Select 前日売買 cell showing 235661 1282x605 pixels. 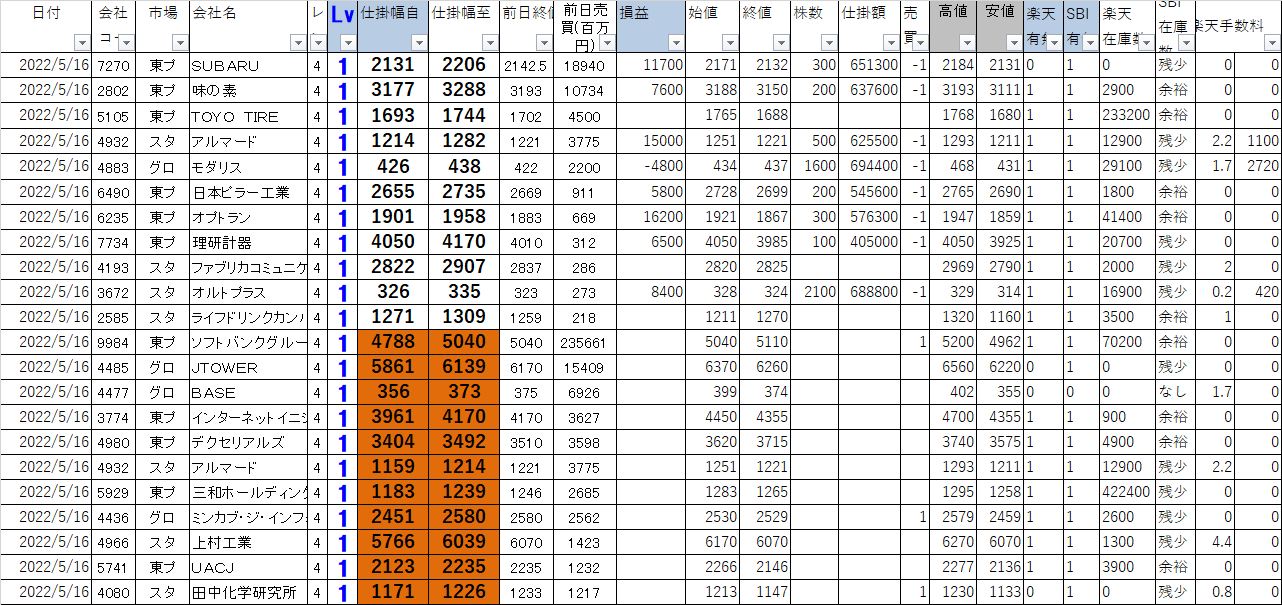click(585, 342)
